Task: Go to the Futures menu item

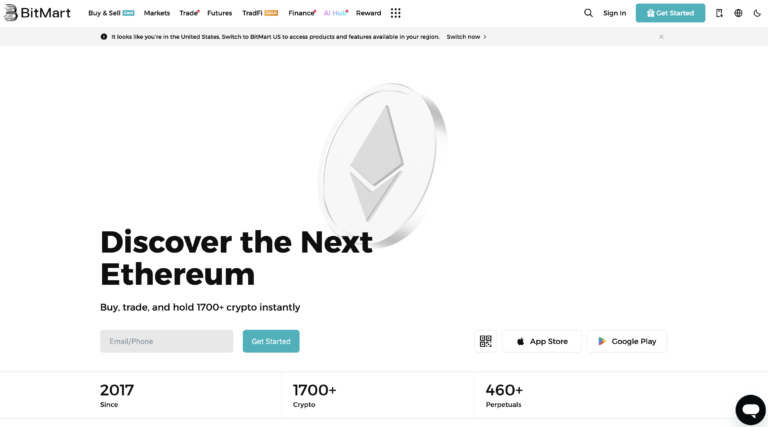Action: coord(220,13)
